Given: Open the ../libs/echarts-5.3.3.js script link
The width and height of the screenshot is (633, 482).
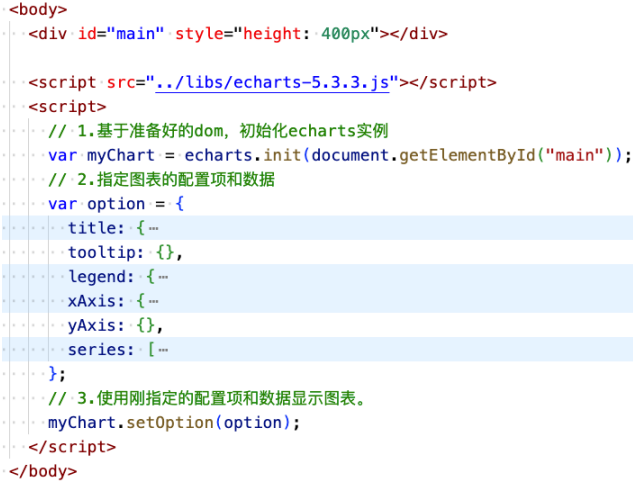Looking at the screenshot, I should (x=272, y=82).
